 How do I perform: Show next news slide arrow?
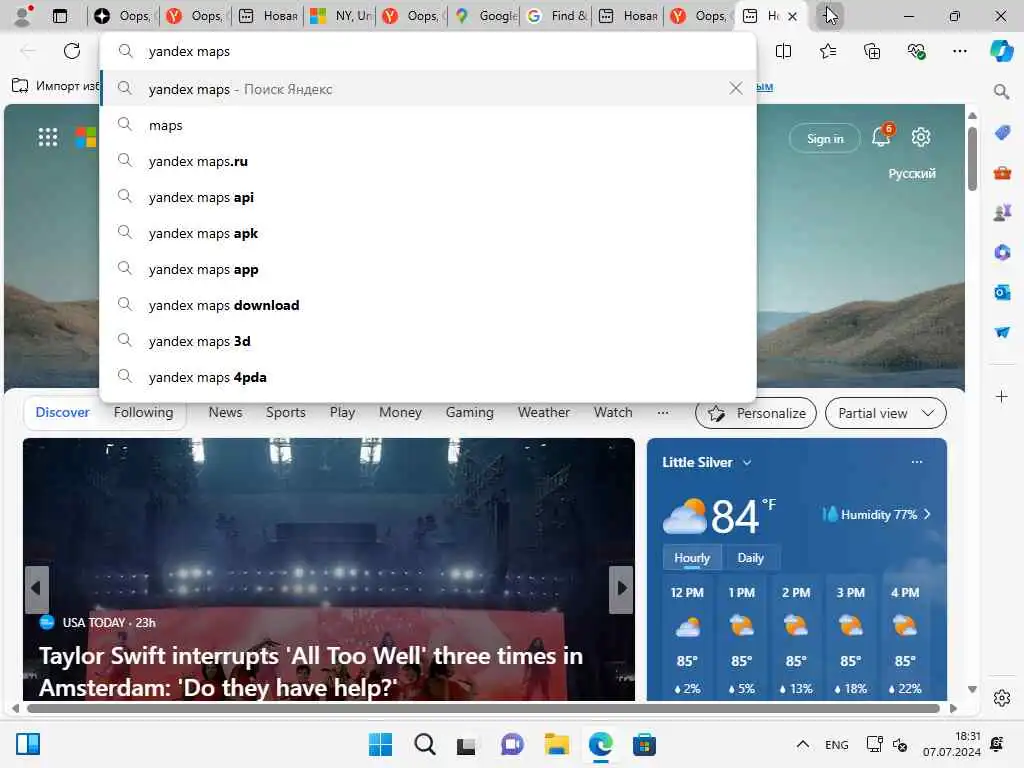(x=621, y=589)
